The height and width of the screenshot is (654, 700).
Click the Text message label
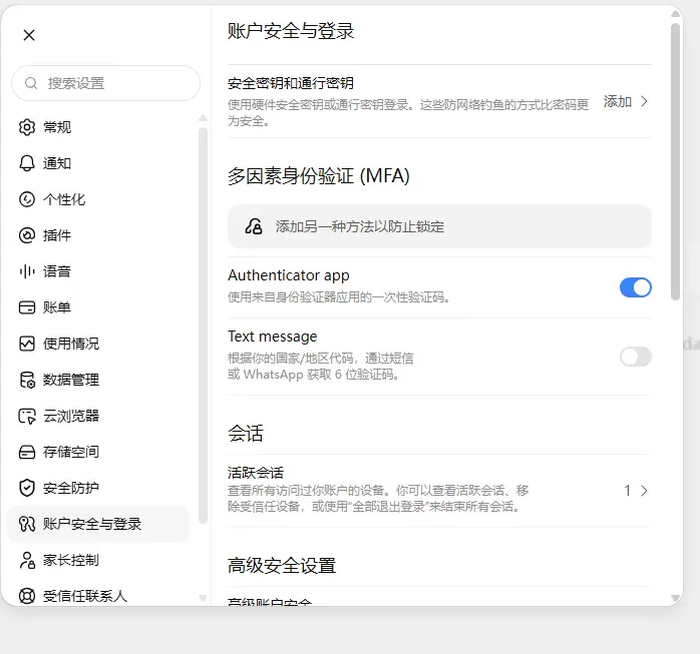(272, 336)
